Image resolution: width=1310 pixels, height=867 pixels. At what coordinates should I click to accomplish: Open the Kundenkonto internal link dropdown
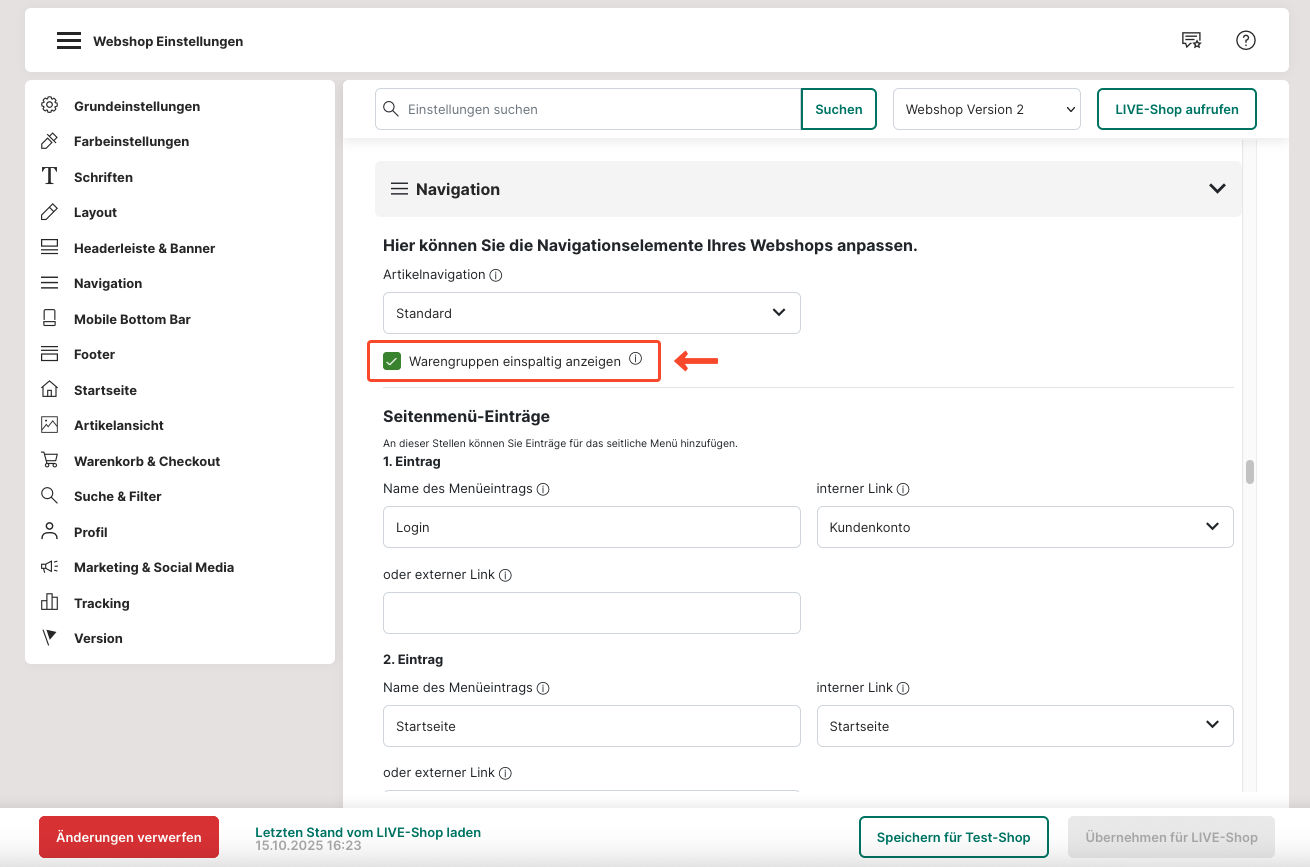tap(1024, 527)
